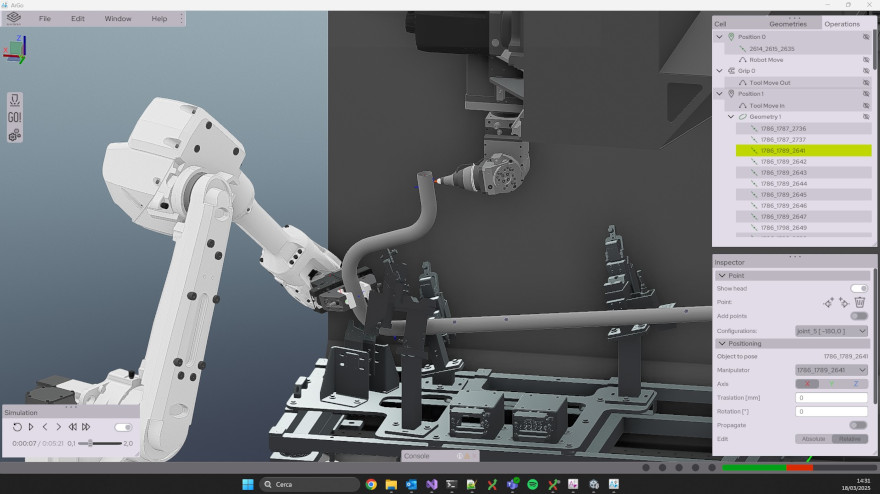The image size is (880, 494).
Task: Toggle visibility of Geometry 1
Action: click(866, 117)
